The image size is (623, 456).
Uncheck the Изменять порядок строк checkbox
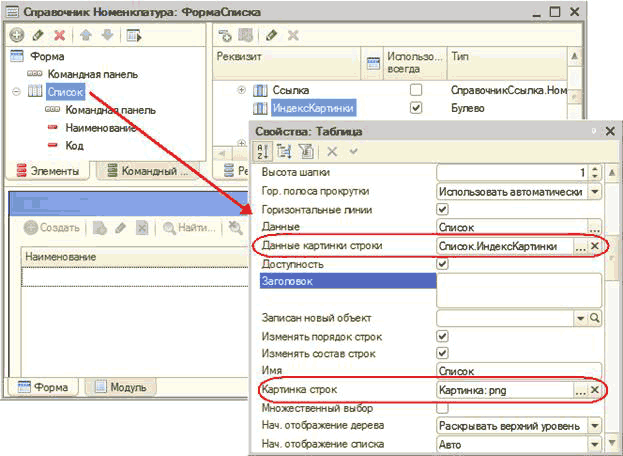(443, 337)
